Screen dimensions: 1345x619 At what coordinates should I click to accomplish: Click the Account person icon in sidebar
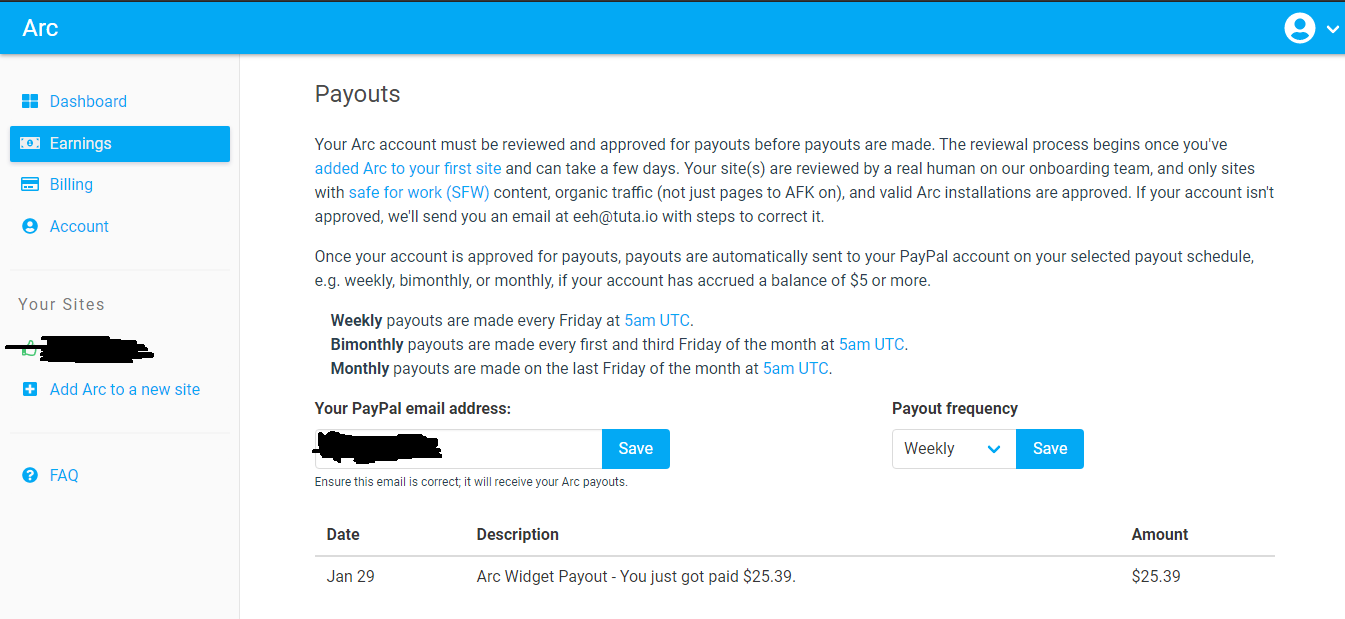(x=30, y=226)
